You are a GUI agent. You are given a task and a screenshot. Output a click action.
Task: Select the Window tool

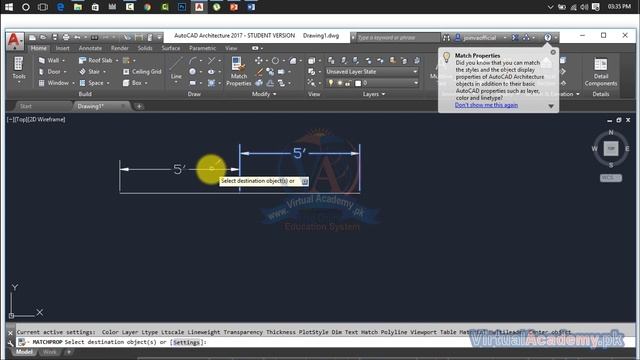(53, 83)
